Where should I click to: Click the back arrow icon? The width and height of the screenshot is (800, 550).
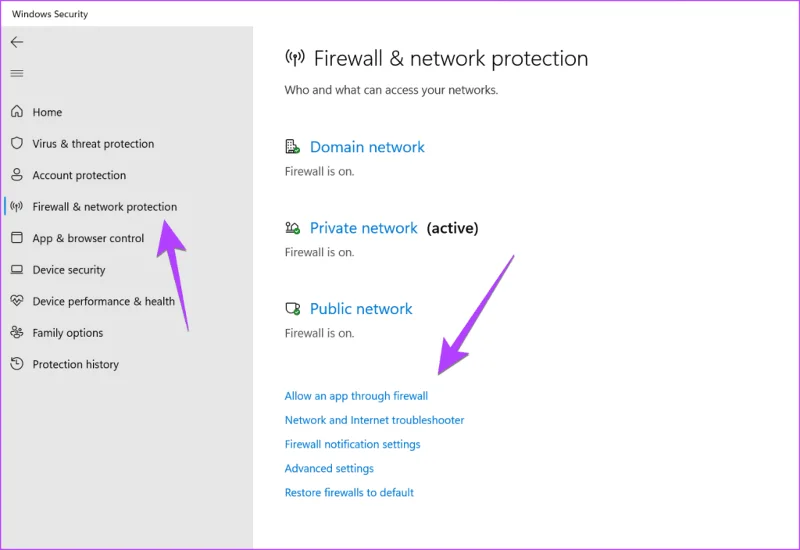click(17, 42)
